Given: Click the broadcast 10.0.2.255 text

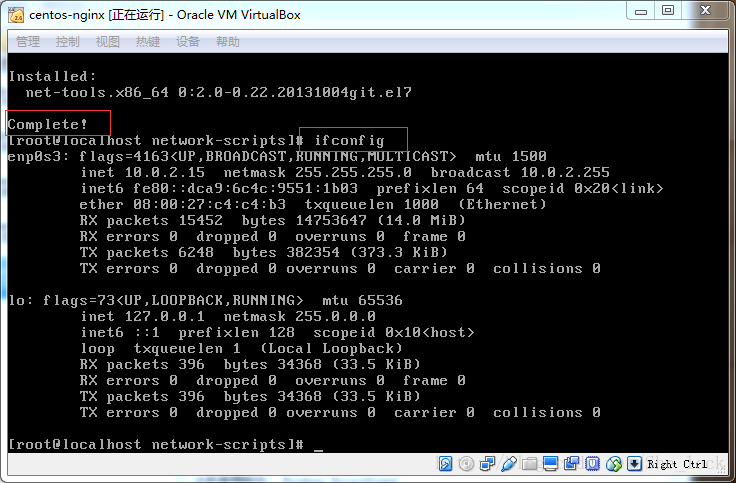Looking at the screenshot, I should [x=520, y=172].
